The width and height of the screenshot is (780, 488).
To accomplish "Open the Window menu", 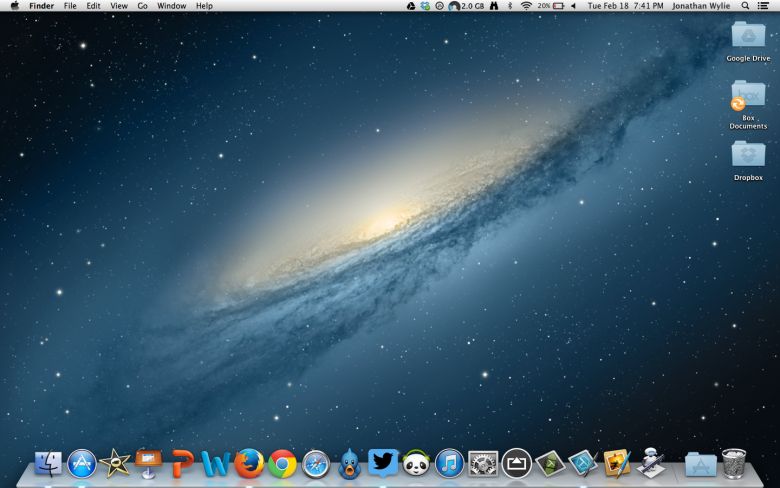I will tap(171, 6).
